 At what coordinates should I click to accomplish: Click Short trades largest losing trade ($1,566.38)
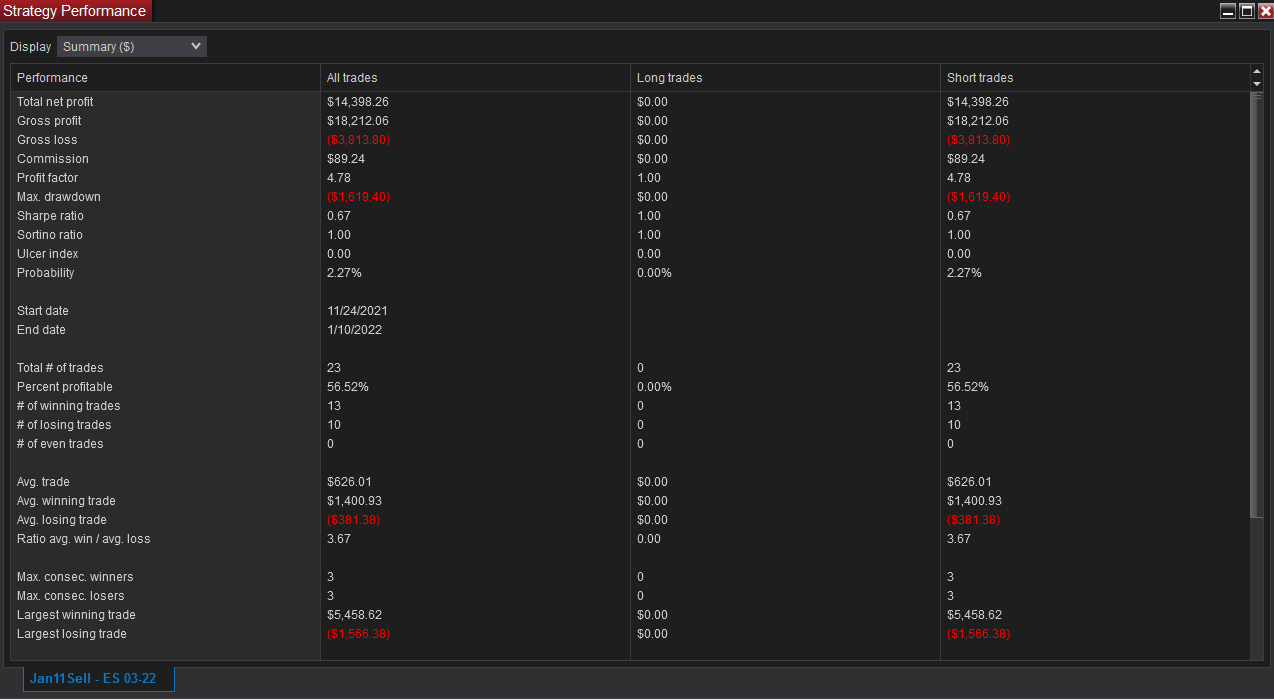(978, 634)
